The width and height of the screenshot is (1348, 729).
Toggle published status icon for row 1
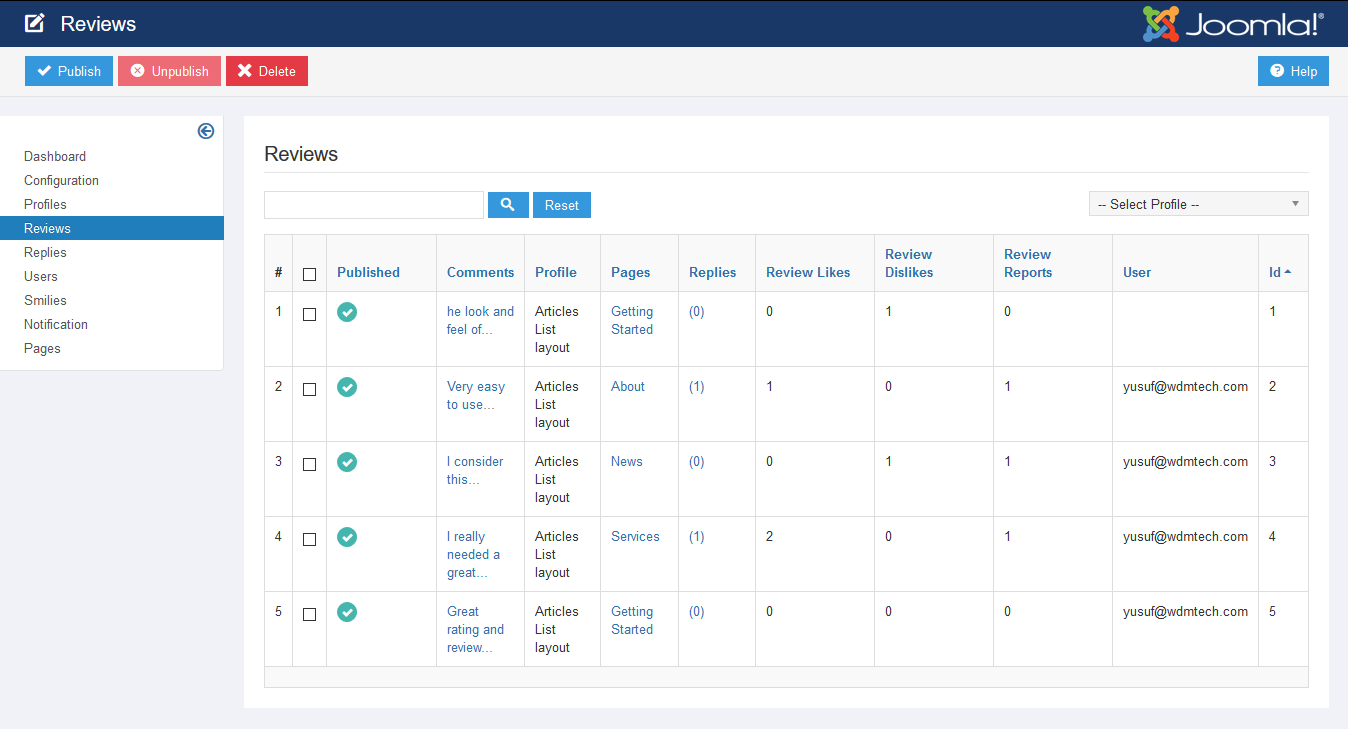347,312
